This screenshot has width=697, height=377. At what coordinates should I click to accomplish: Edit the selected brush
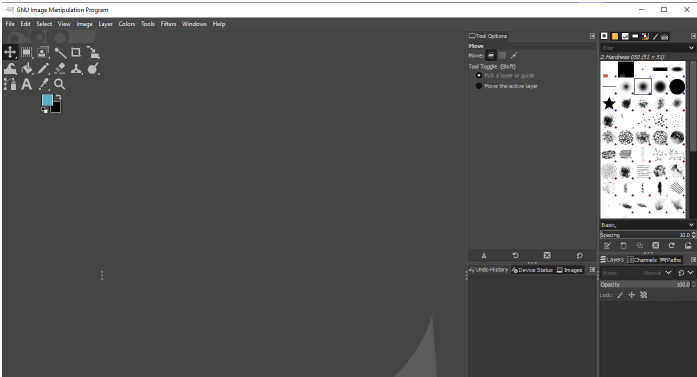pyautogui.click(x=607, y=245)
